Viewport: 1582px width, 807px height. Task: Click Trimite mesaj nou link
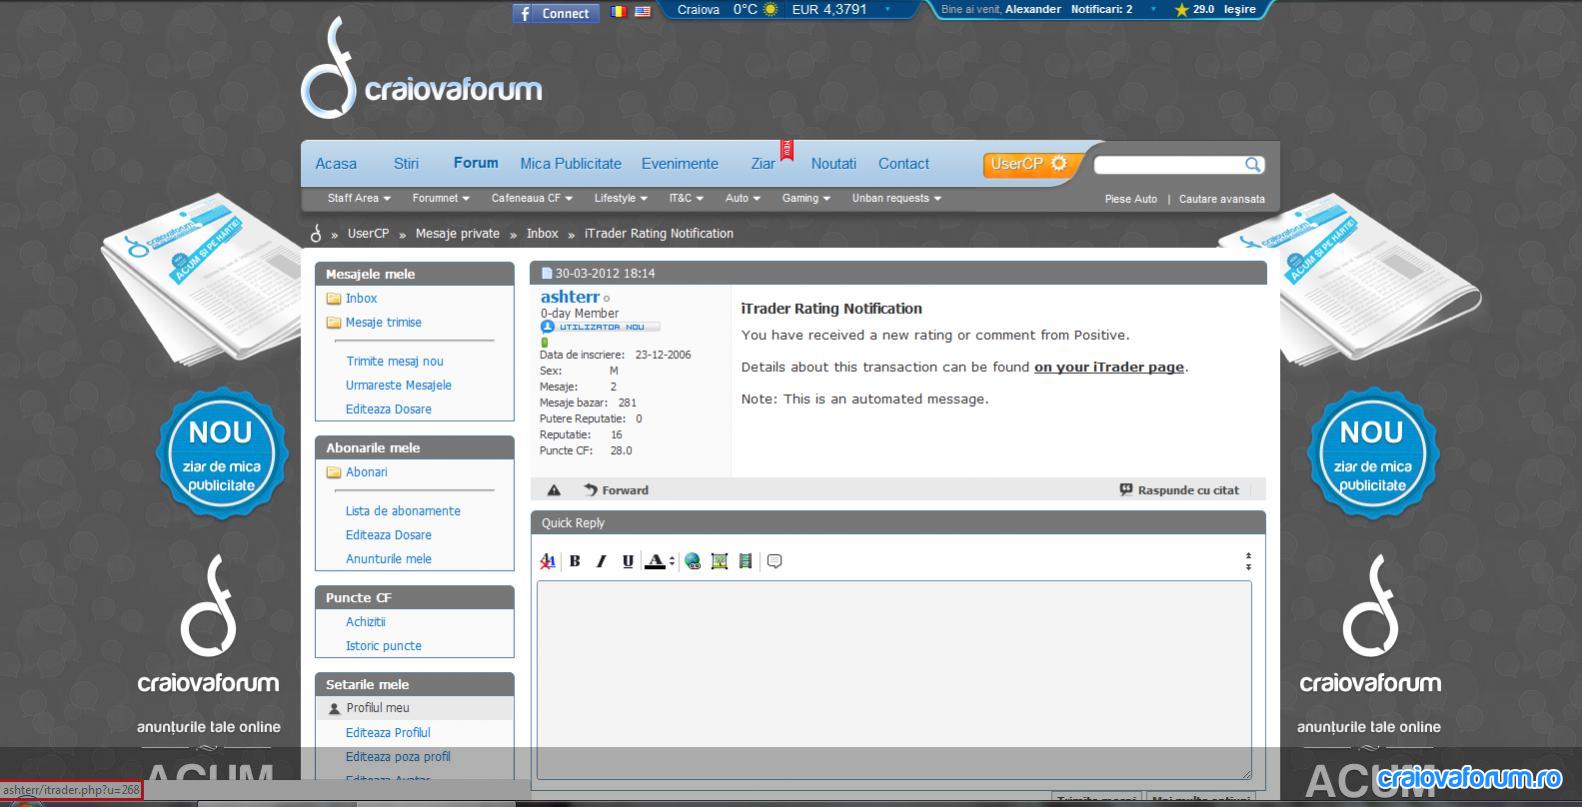click(x=395, y=361)
